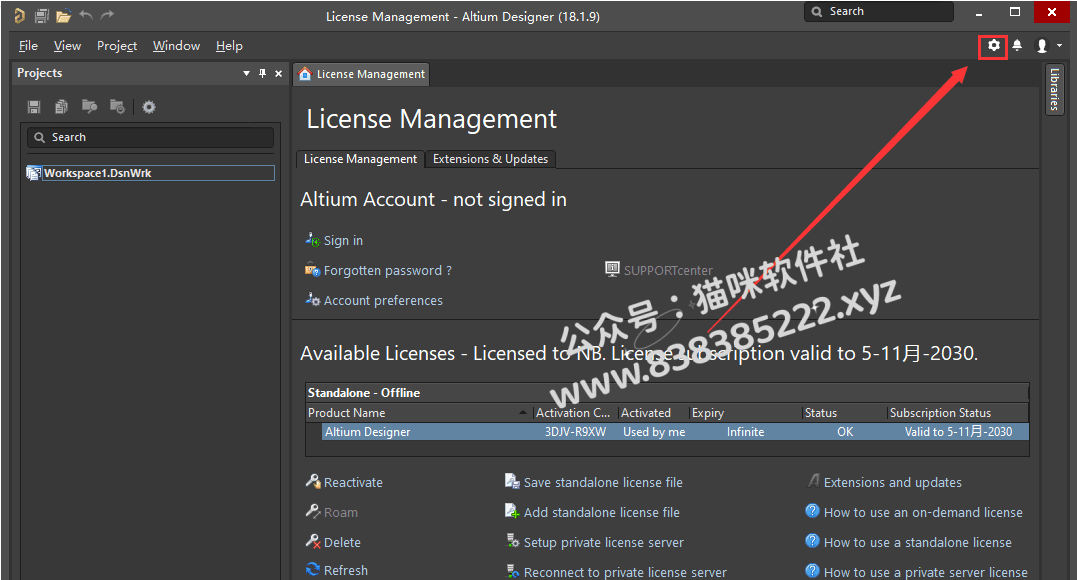Close the Projects panel
Viewport: 1077px width, 580px height.
(278, 74)
